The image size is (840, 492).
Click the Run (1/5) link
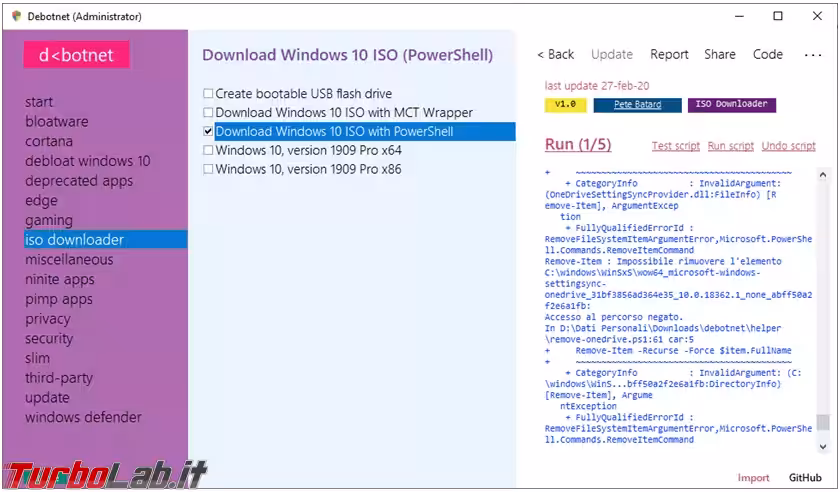(577, 145)
